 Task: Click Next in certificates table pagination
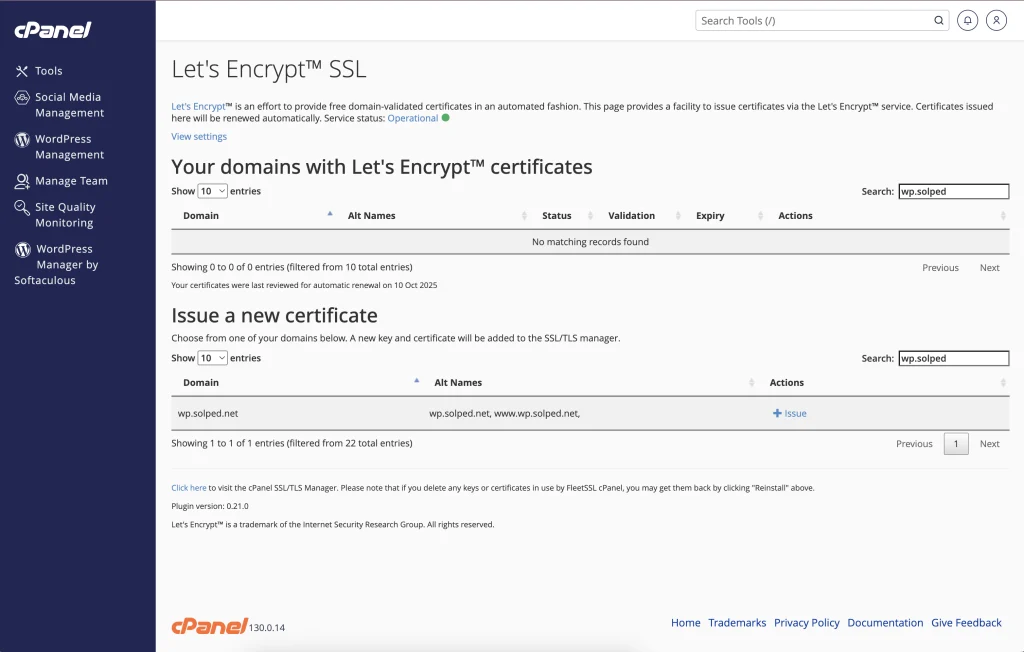click(989, 268)
